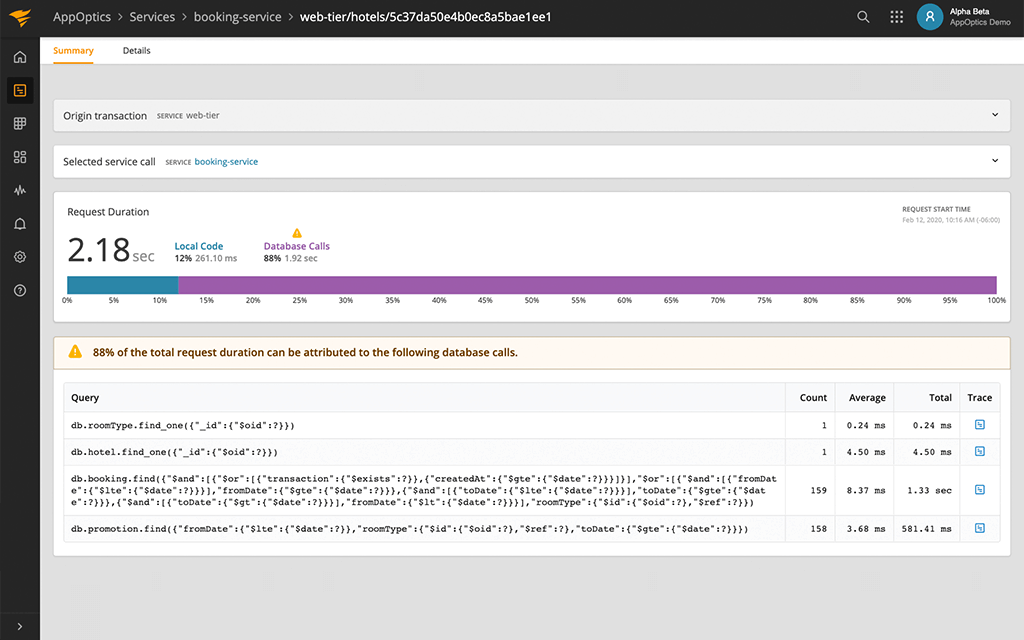The image size is (1024, 640).
Task: Click the Origin transaction web-tier text
Action: pyautogui.click(x=202, y=115)
